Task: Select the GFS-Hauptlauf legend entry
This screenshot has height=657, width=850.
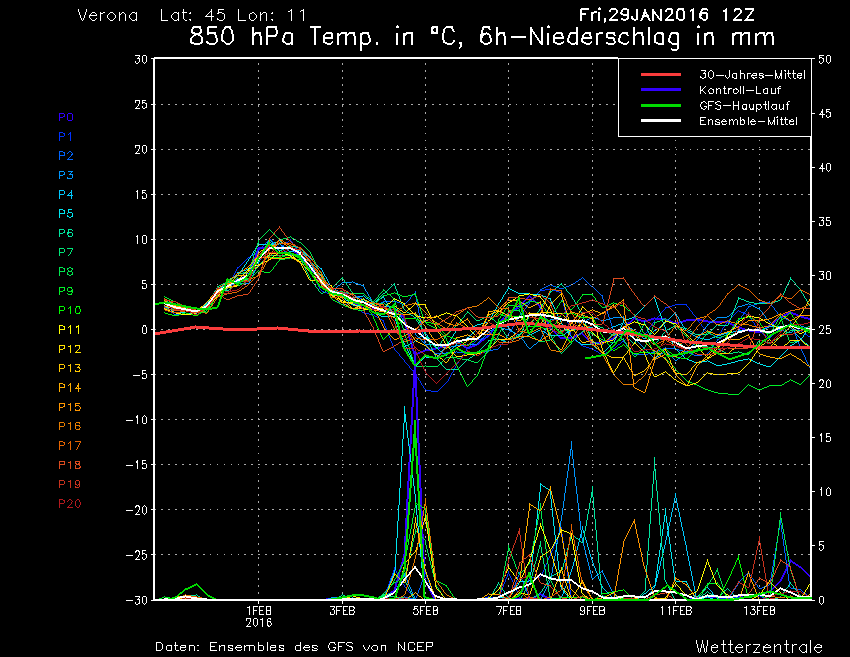Action: tap(744, 106)
